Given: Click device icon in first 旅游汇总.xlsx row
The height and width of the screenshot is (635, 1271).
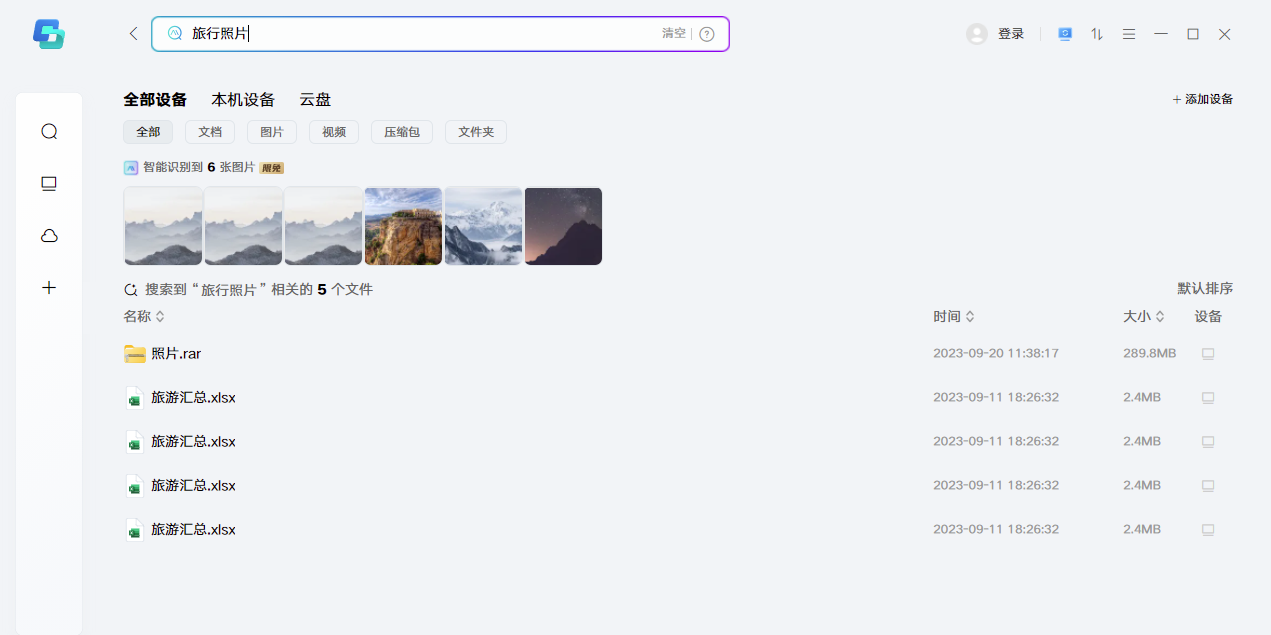Looking at the screenshot, I should tap(1208, 398).
